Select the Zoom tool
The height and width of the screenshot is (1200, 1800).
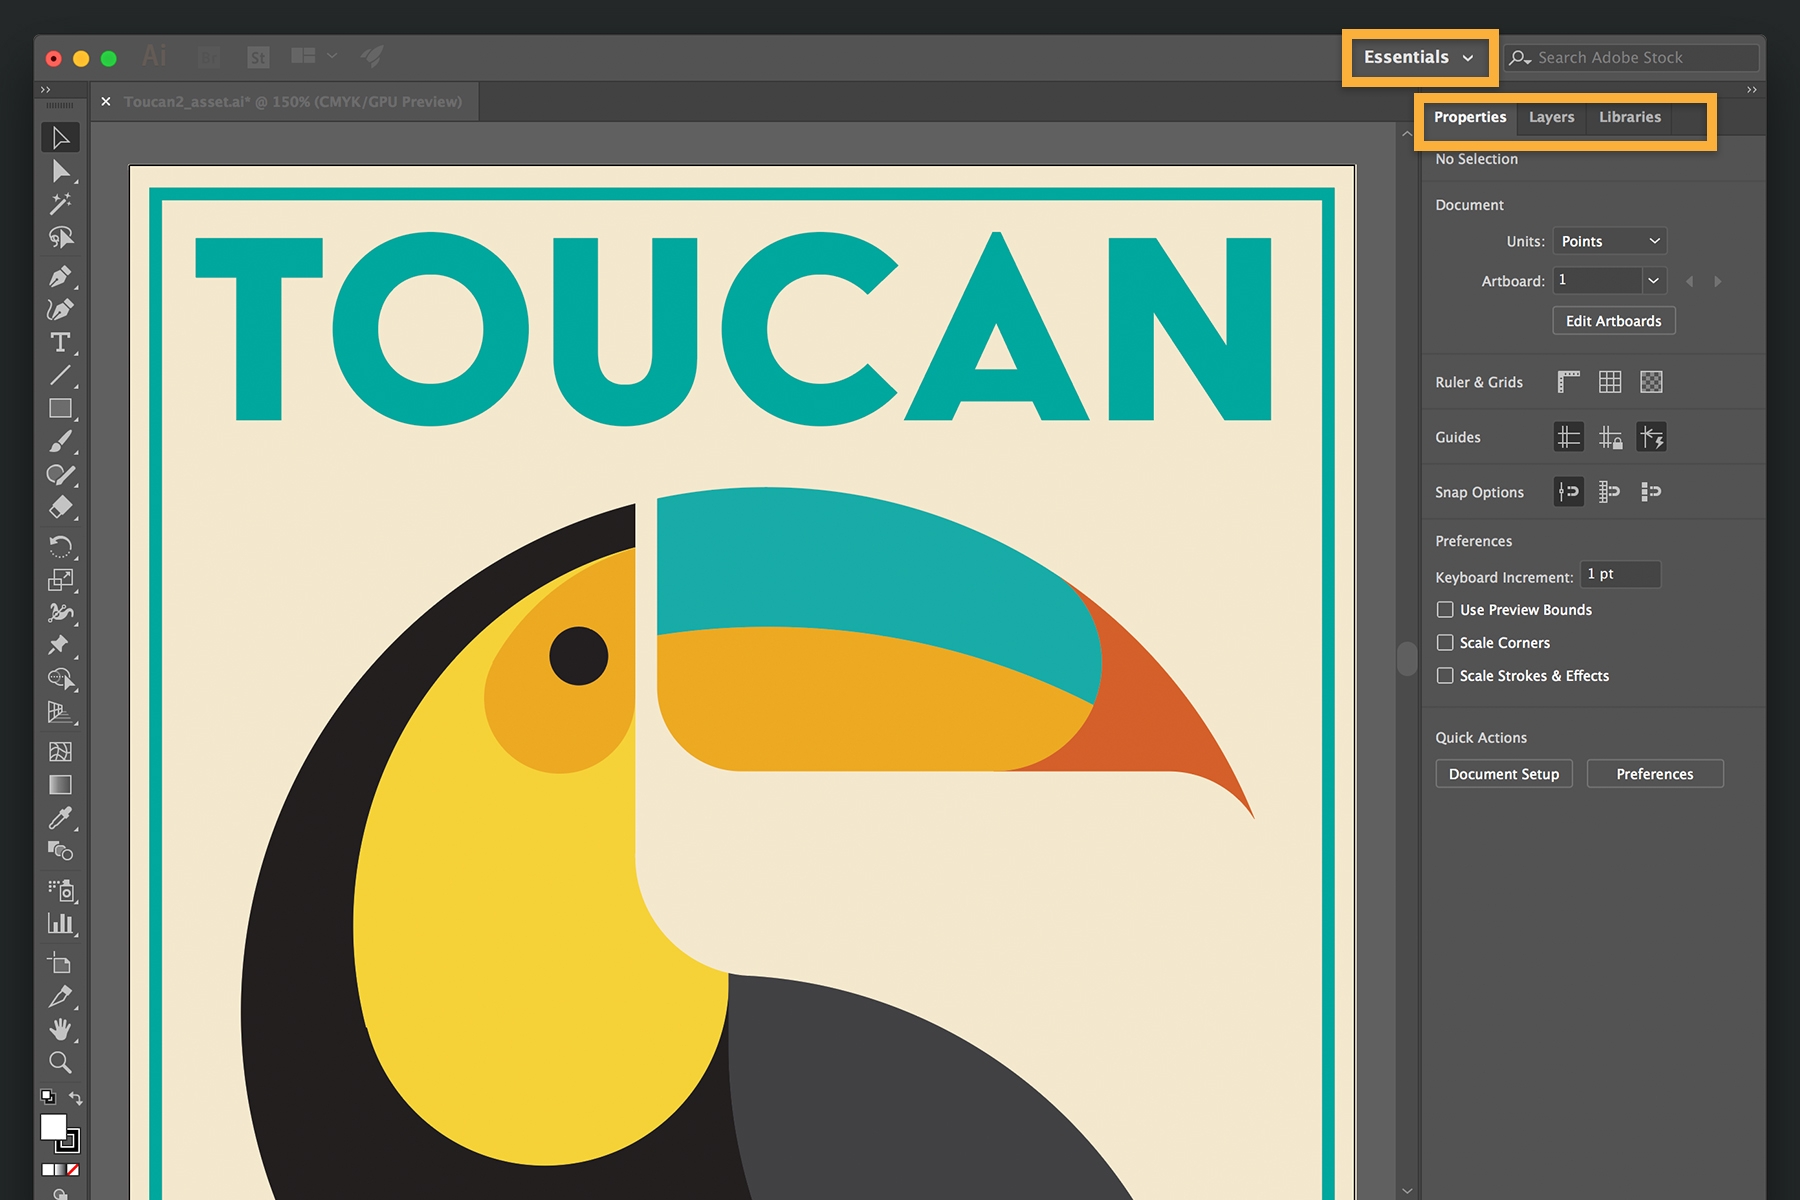[x=60, y=1063]
